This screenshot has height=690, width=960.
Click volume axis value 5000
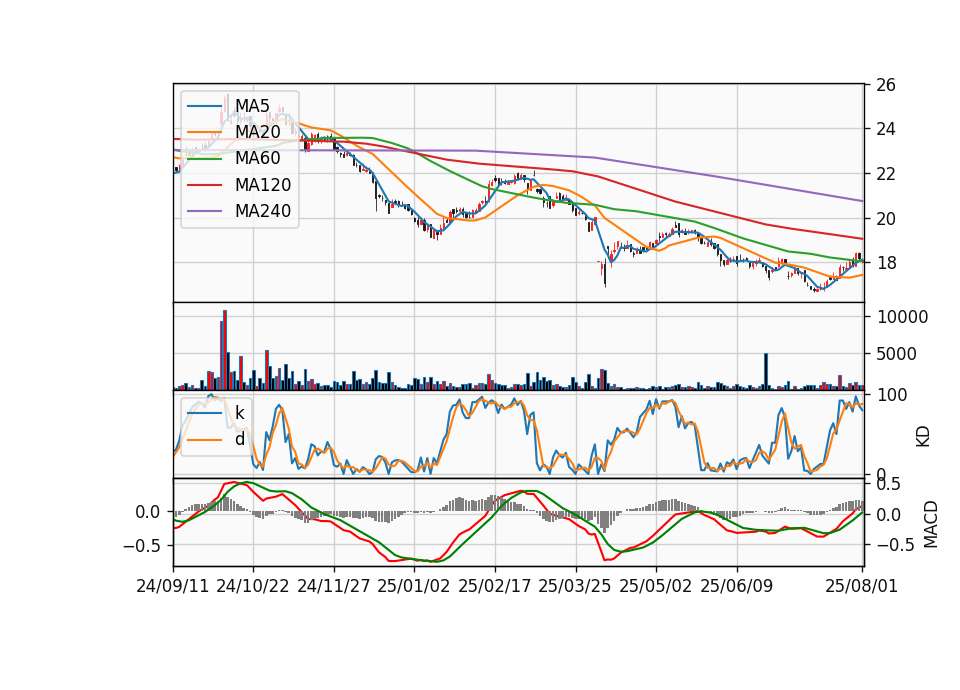click(897, 354)
